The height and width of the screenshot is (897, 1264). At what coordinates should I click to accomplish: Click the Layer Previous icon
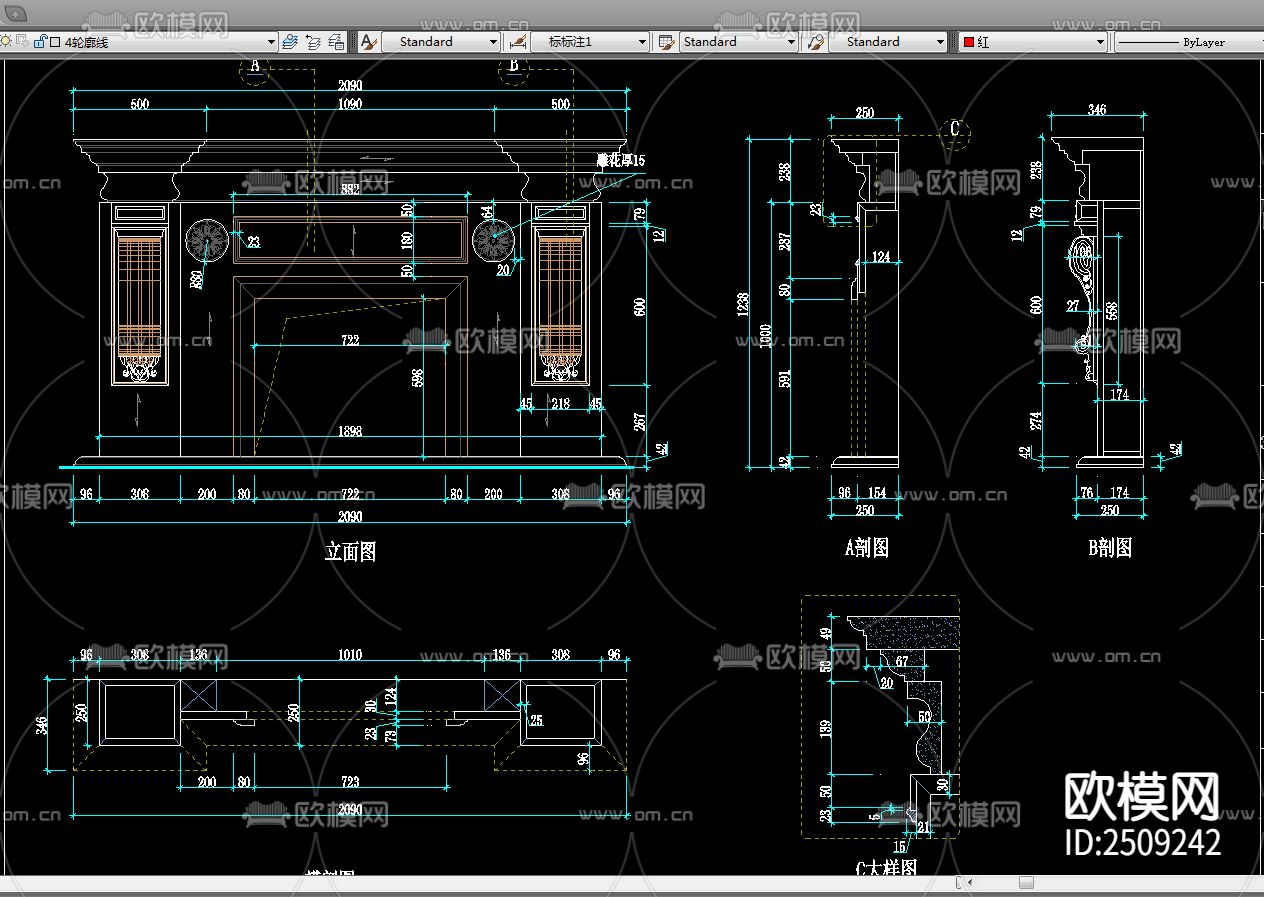(313, 42)
